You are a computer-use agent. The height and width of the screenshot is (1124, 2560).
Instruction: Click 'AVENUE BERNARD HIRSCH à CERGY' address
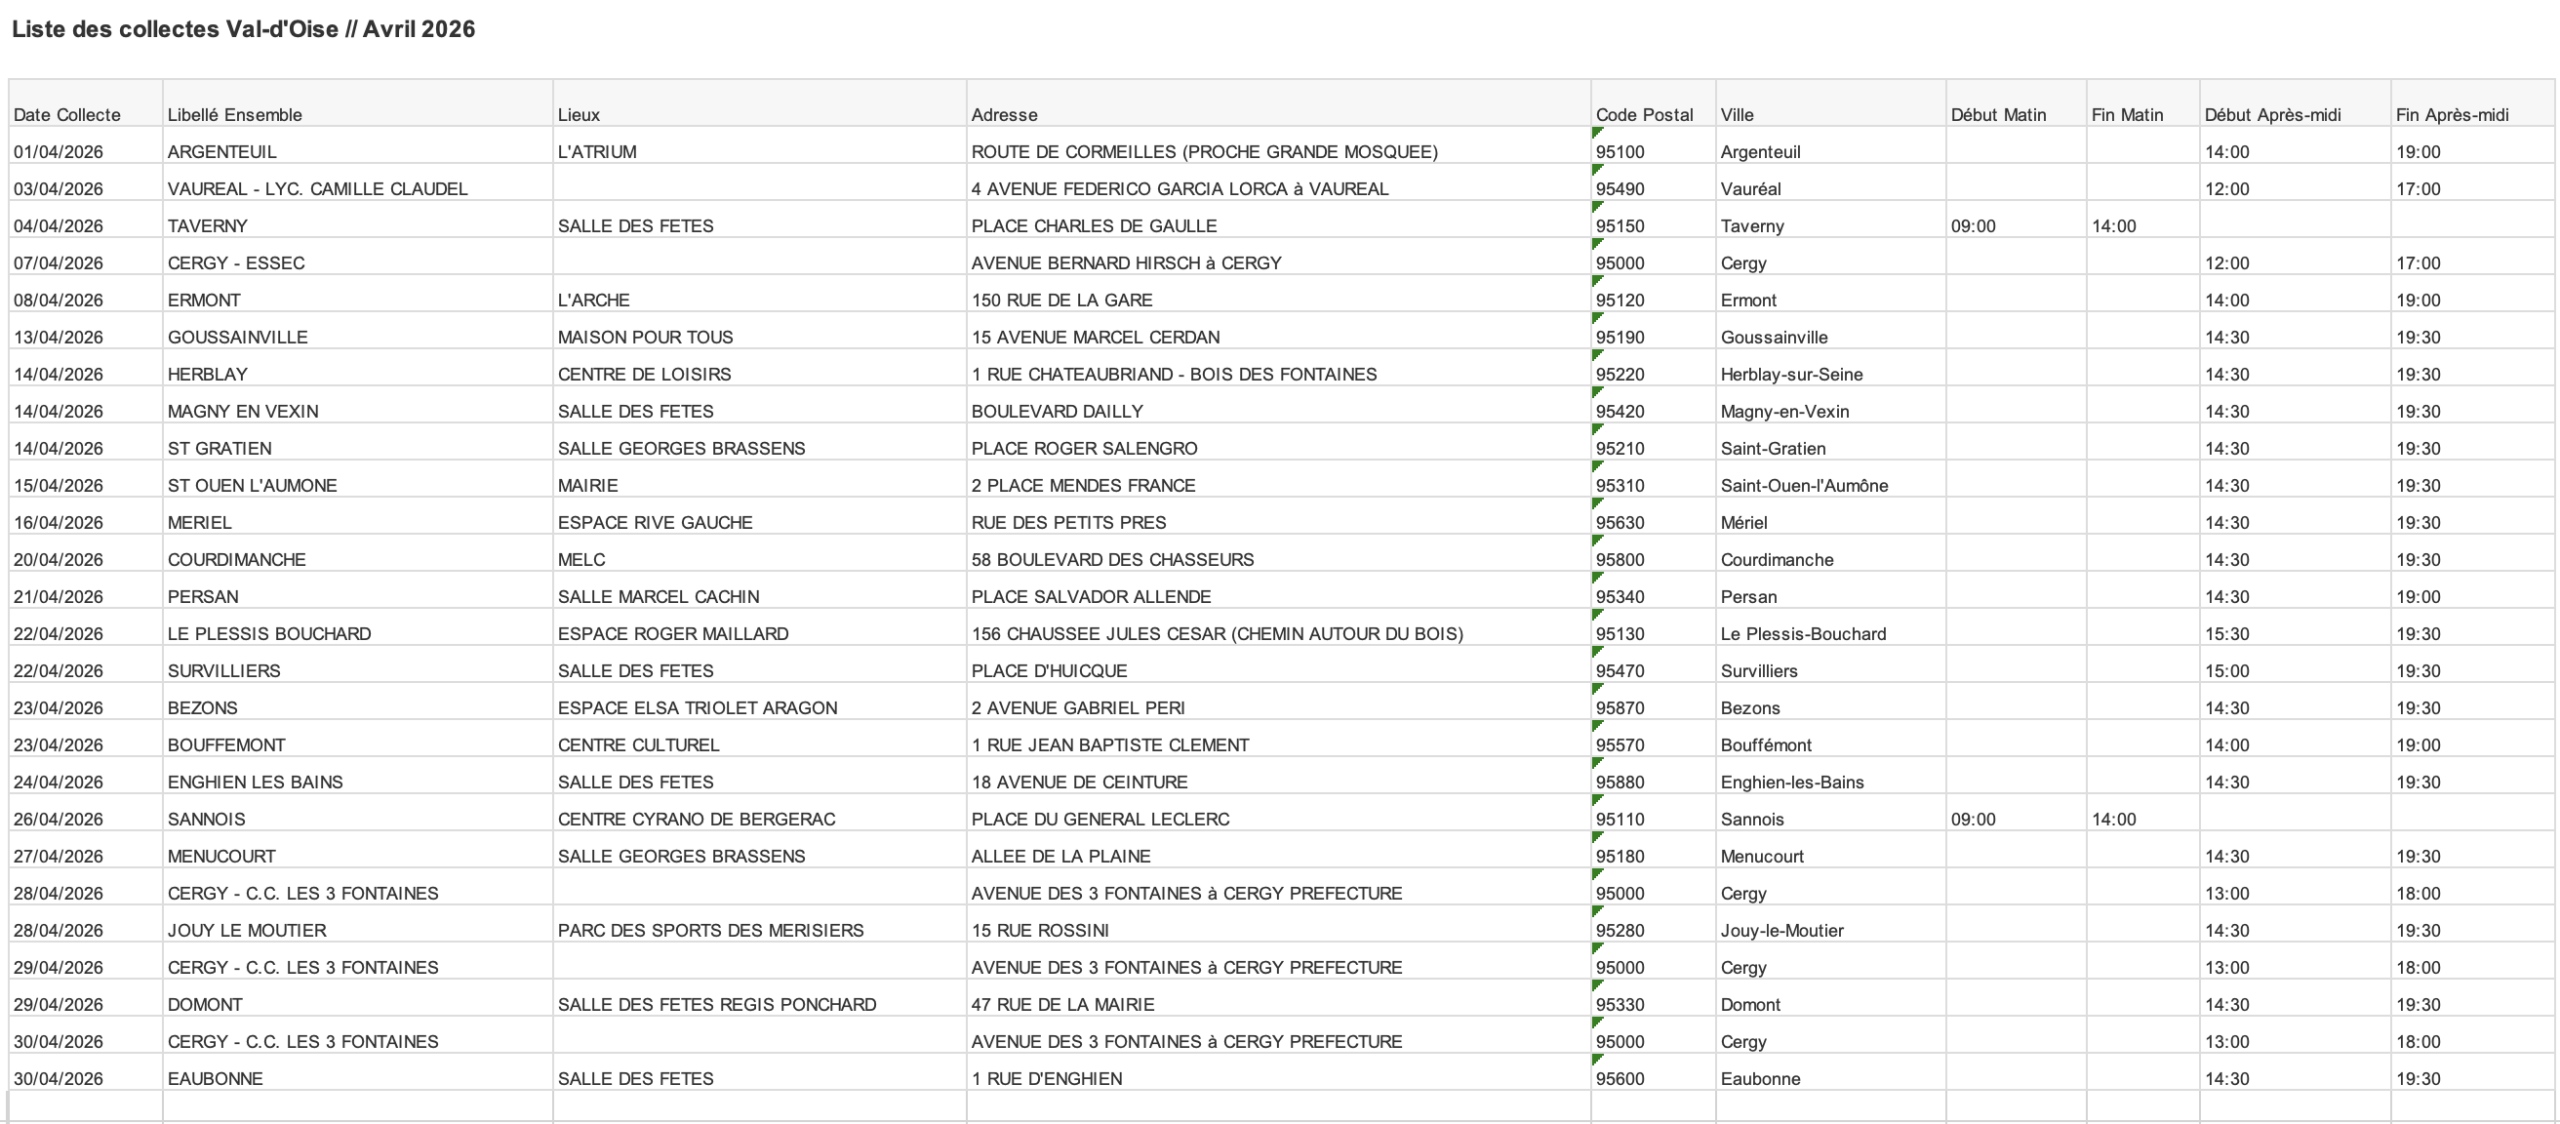click(x=1126, y=263)
